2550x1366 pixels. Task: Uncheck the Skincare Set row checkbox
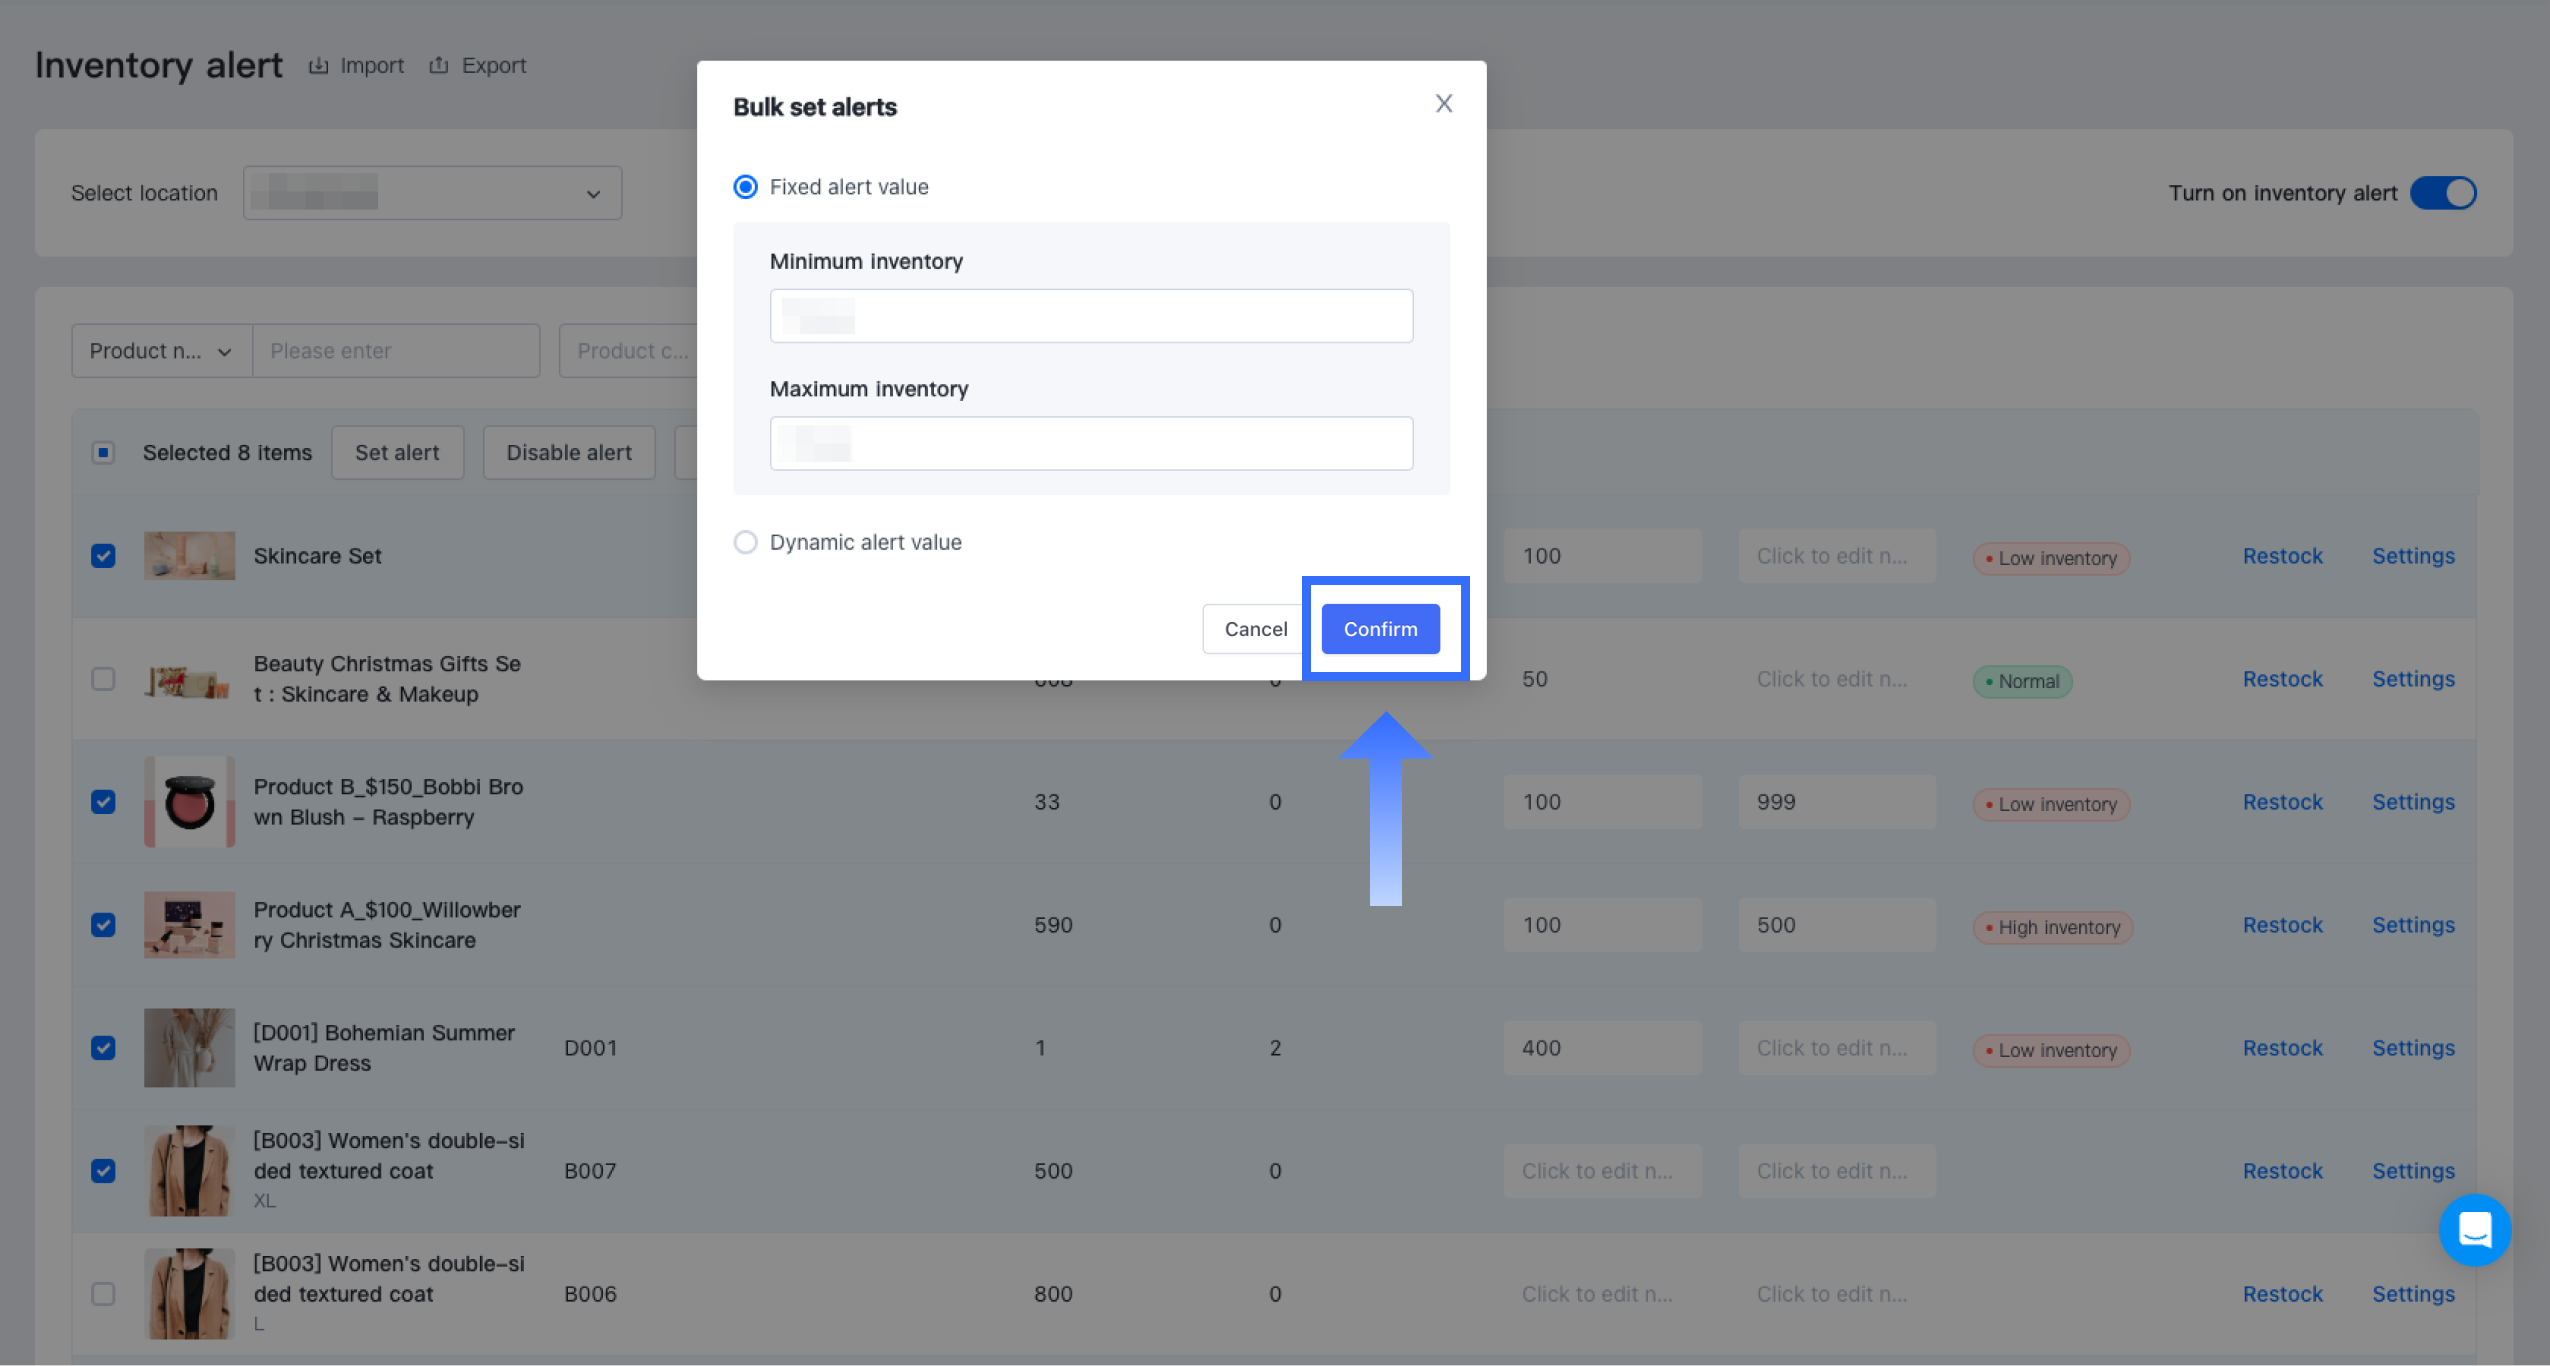(x=103, y=556)
